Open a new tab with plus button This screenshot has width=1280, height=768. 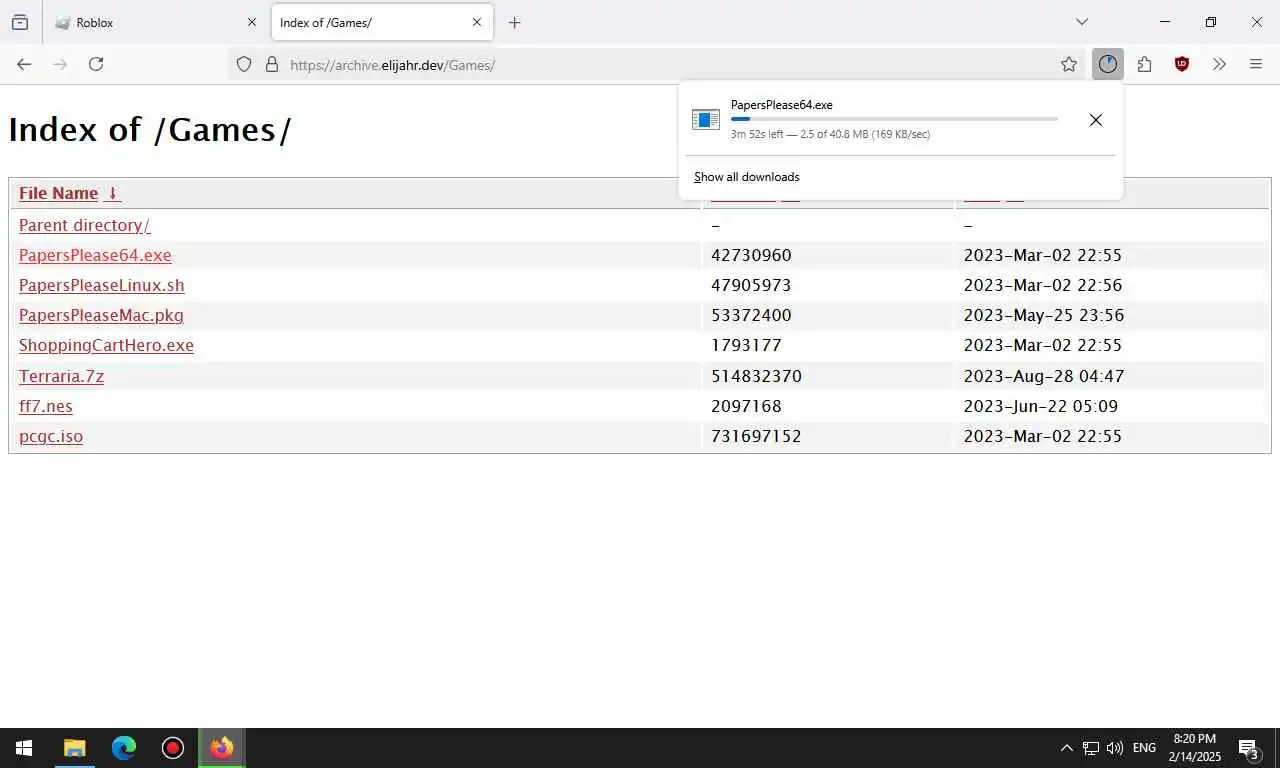514,22
